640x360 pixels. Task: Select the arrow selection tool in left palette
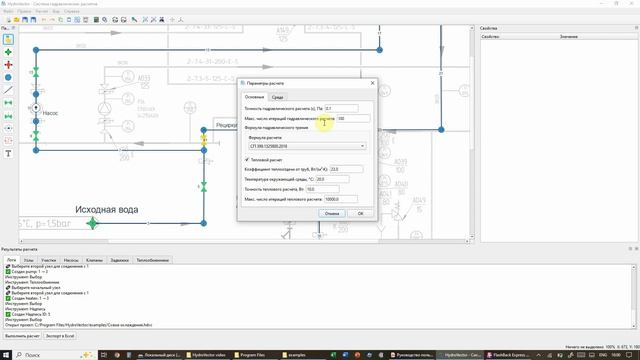pyautogui.click(x=8, y=40)
